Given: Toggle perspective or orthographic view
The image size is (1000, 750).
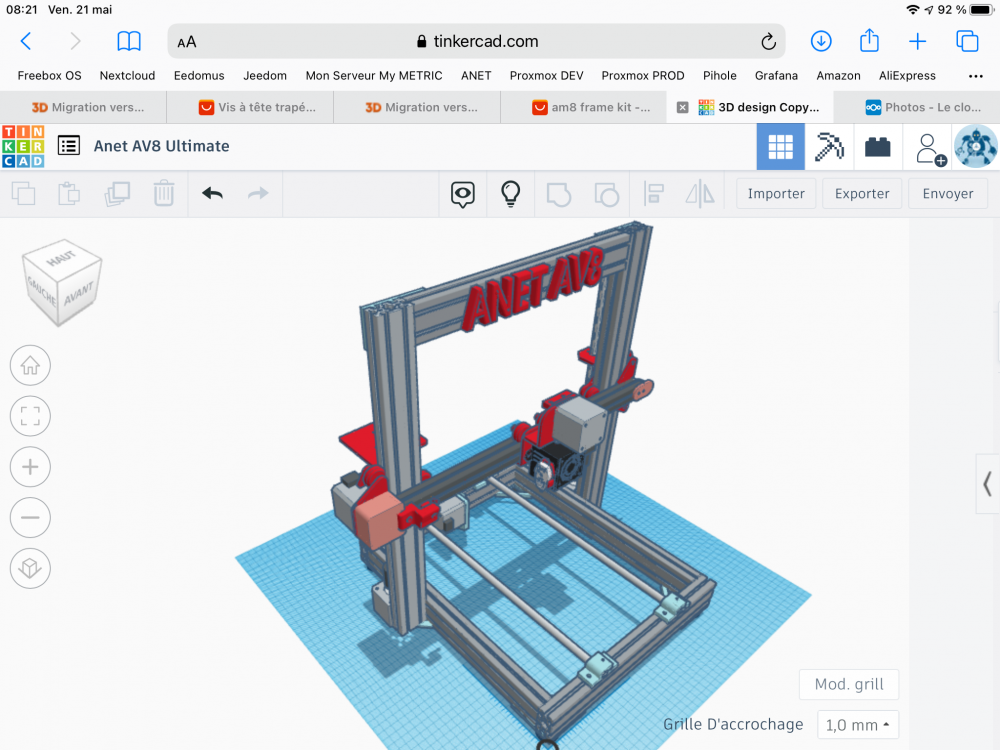Looking at the screenshot, I should click(x=30, y=568).
